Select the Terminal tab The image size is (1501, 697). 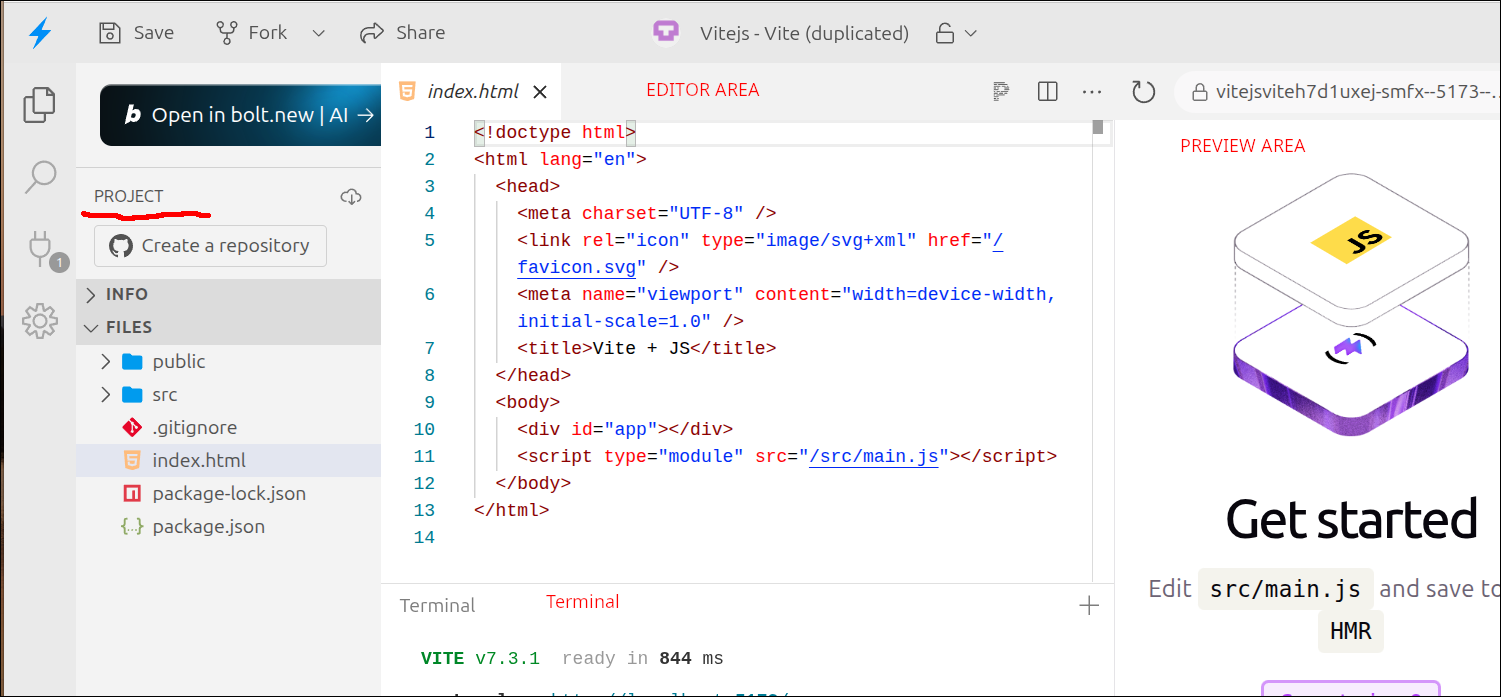pos(438,605)
